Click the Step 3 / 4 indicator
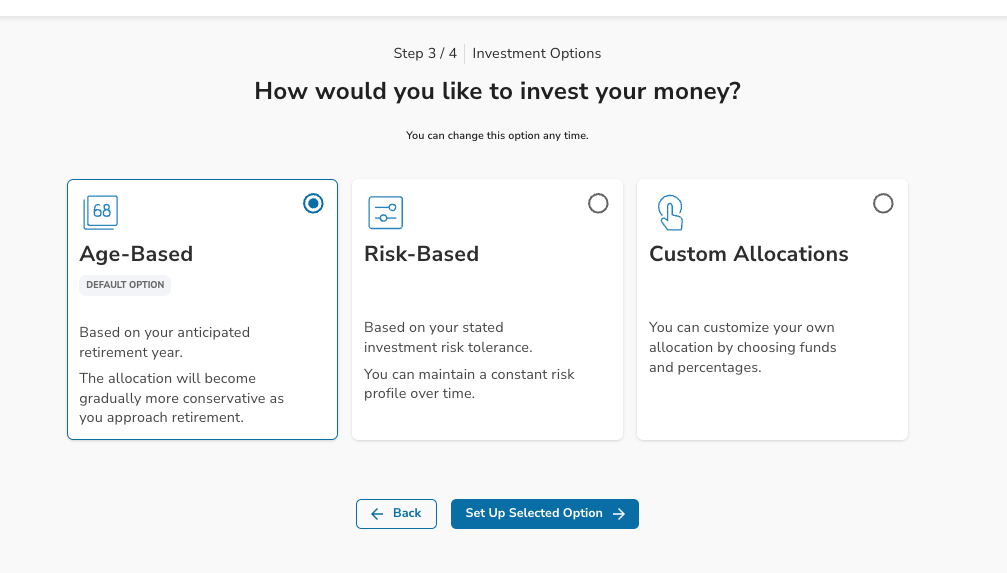Viewport: 1007px width, 573px height. point(425,53)
